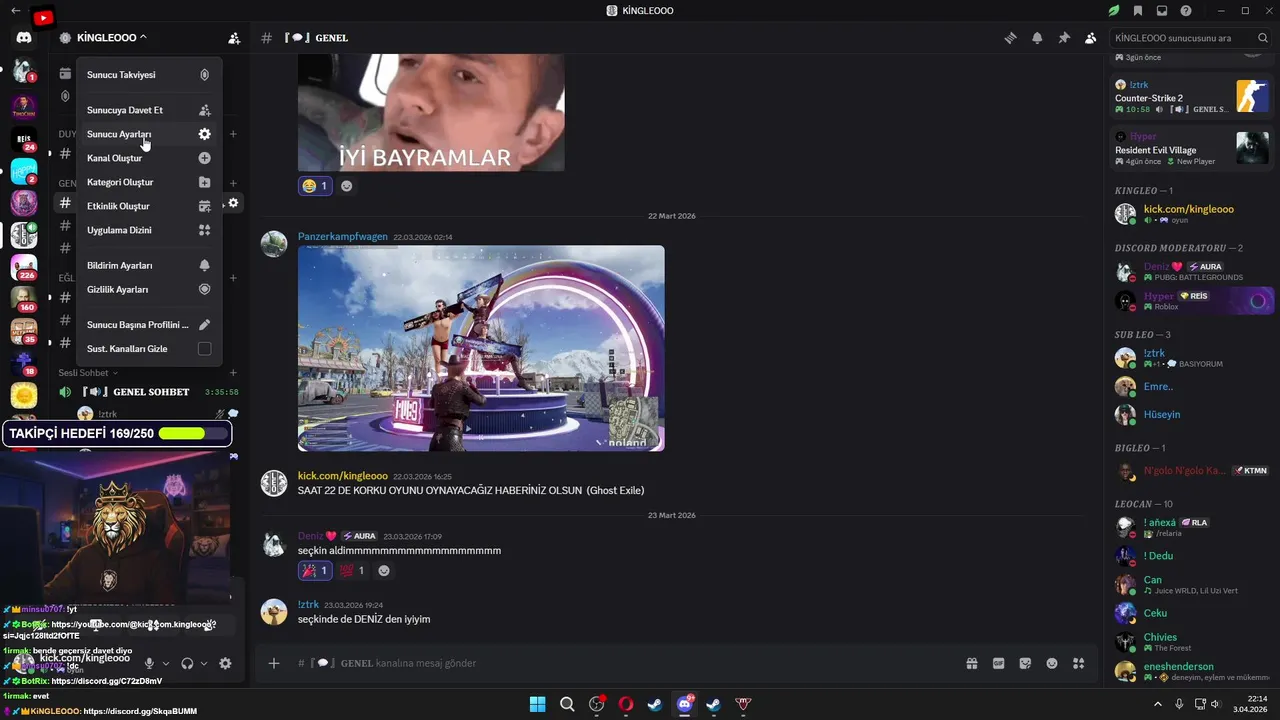Add reaction to Deniz's seçkin message

pyautogui.click(x=384, y=571)
